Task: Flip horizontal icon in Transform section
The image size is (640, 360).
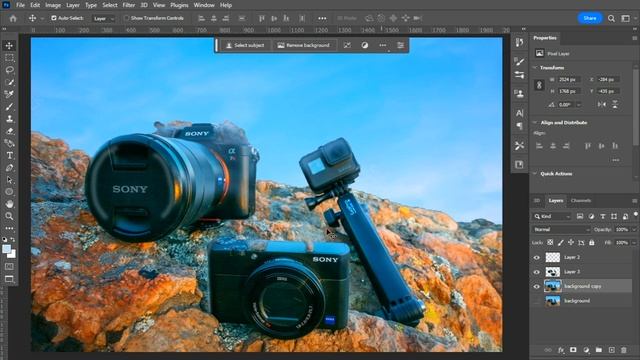Action: coord(602,104)
